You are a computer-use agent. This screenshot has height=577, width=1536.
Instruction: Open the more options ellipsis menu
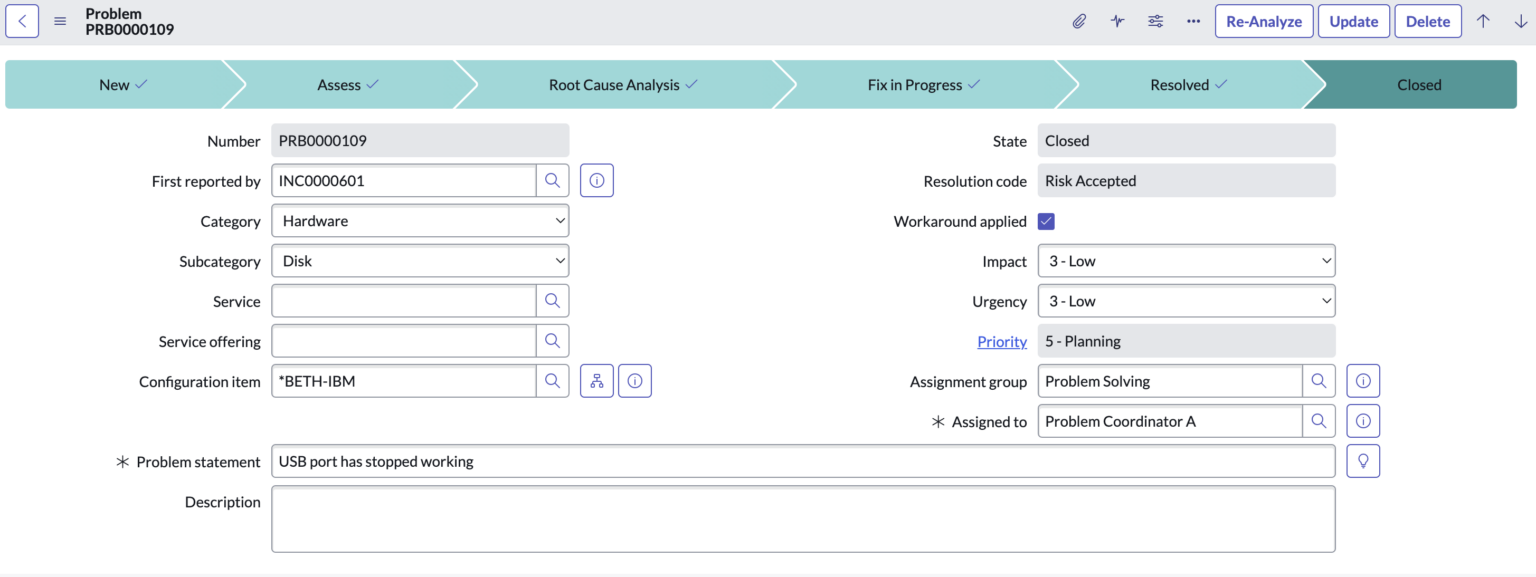coord(1193,20)
